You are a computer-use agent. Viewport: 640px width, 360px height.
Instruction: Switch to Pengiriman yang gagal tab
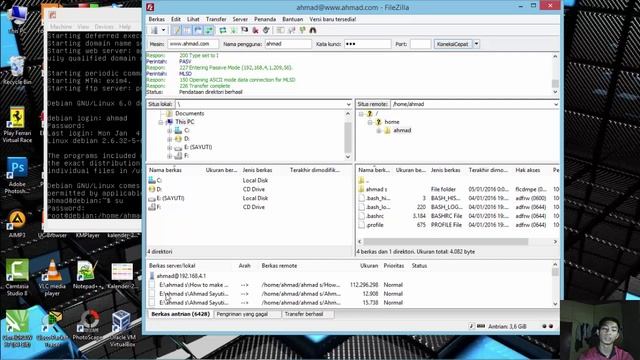(247, 314)
